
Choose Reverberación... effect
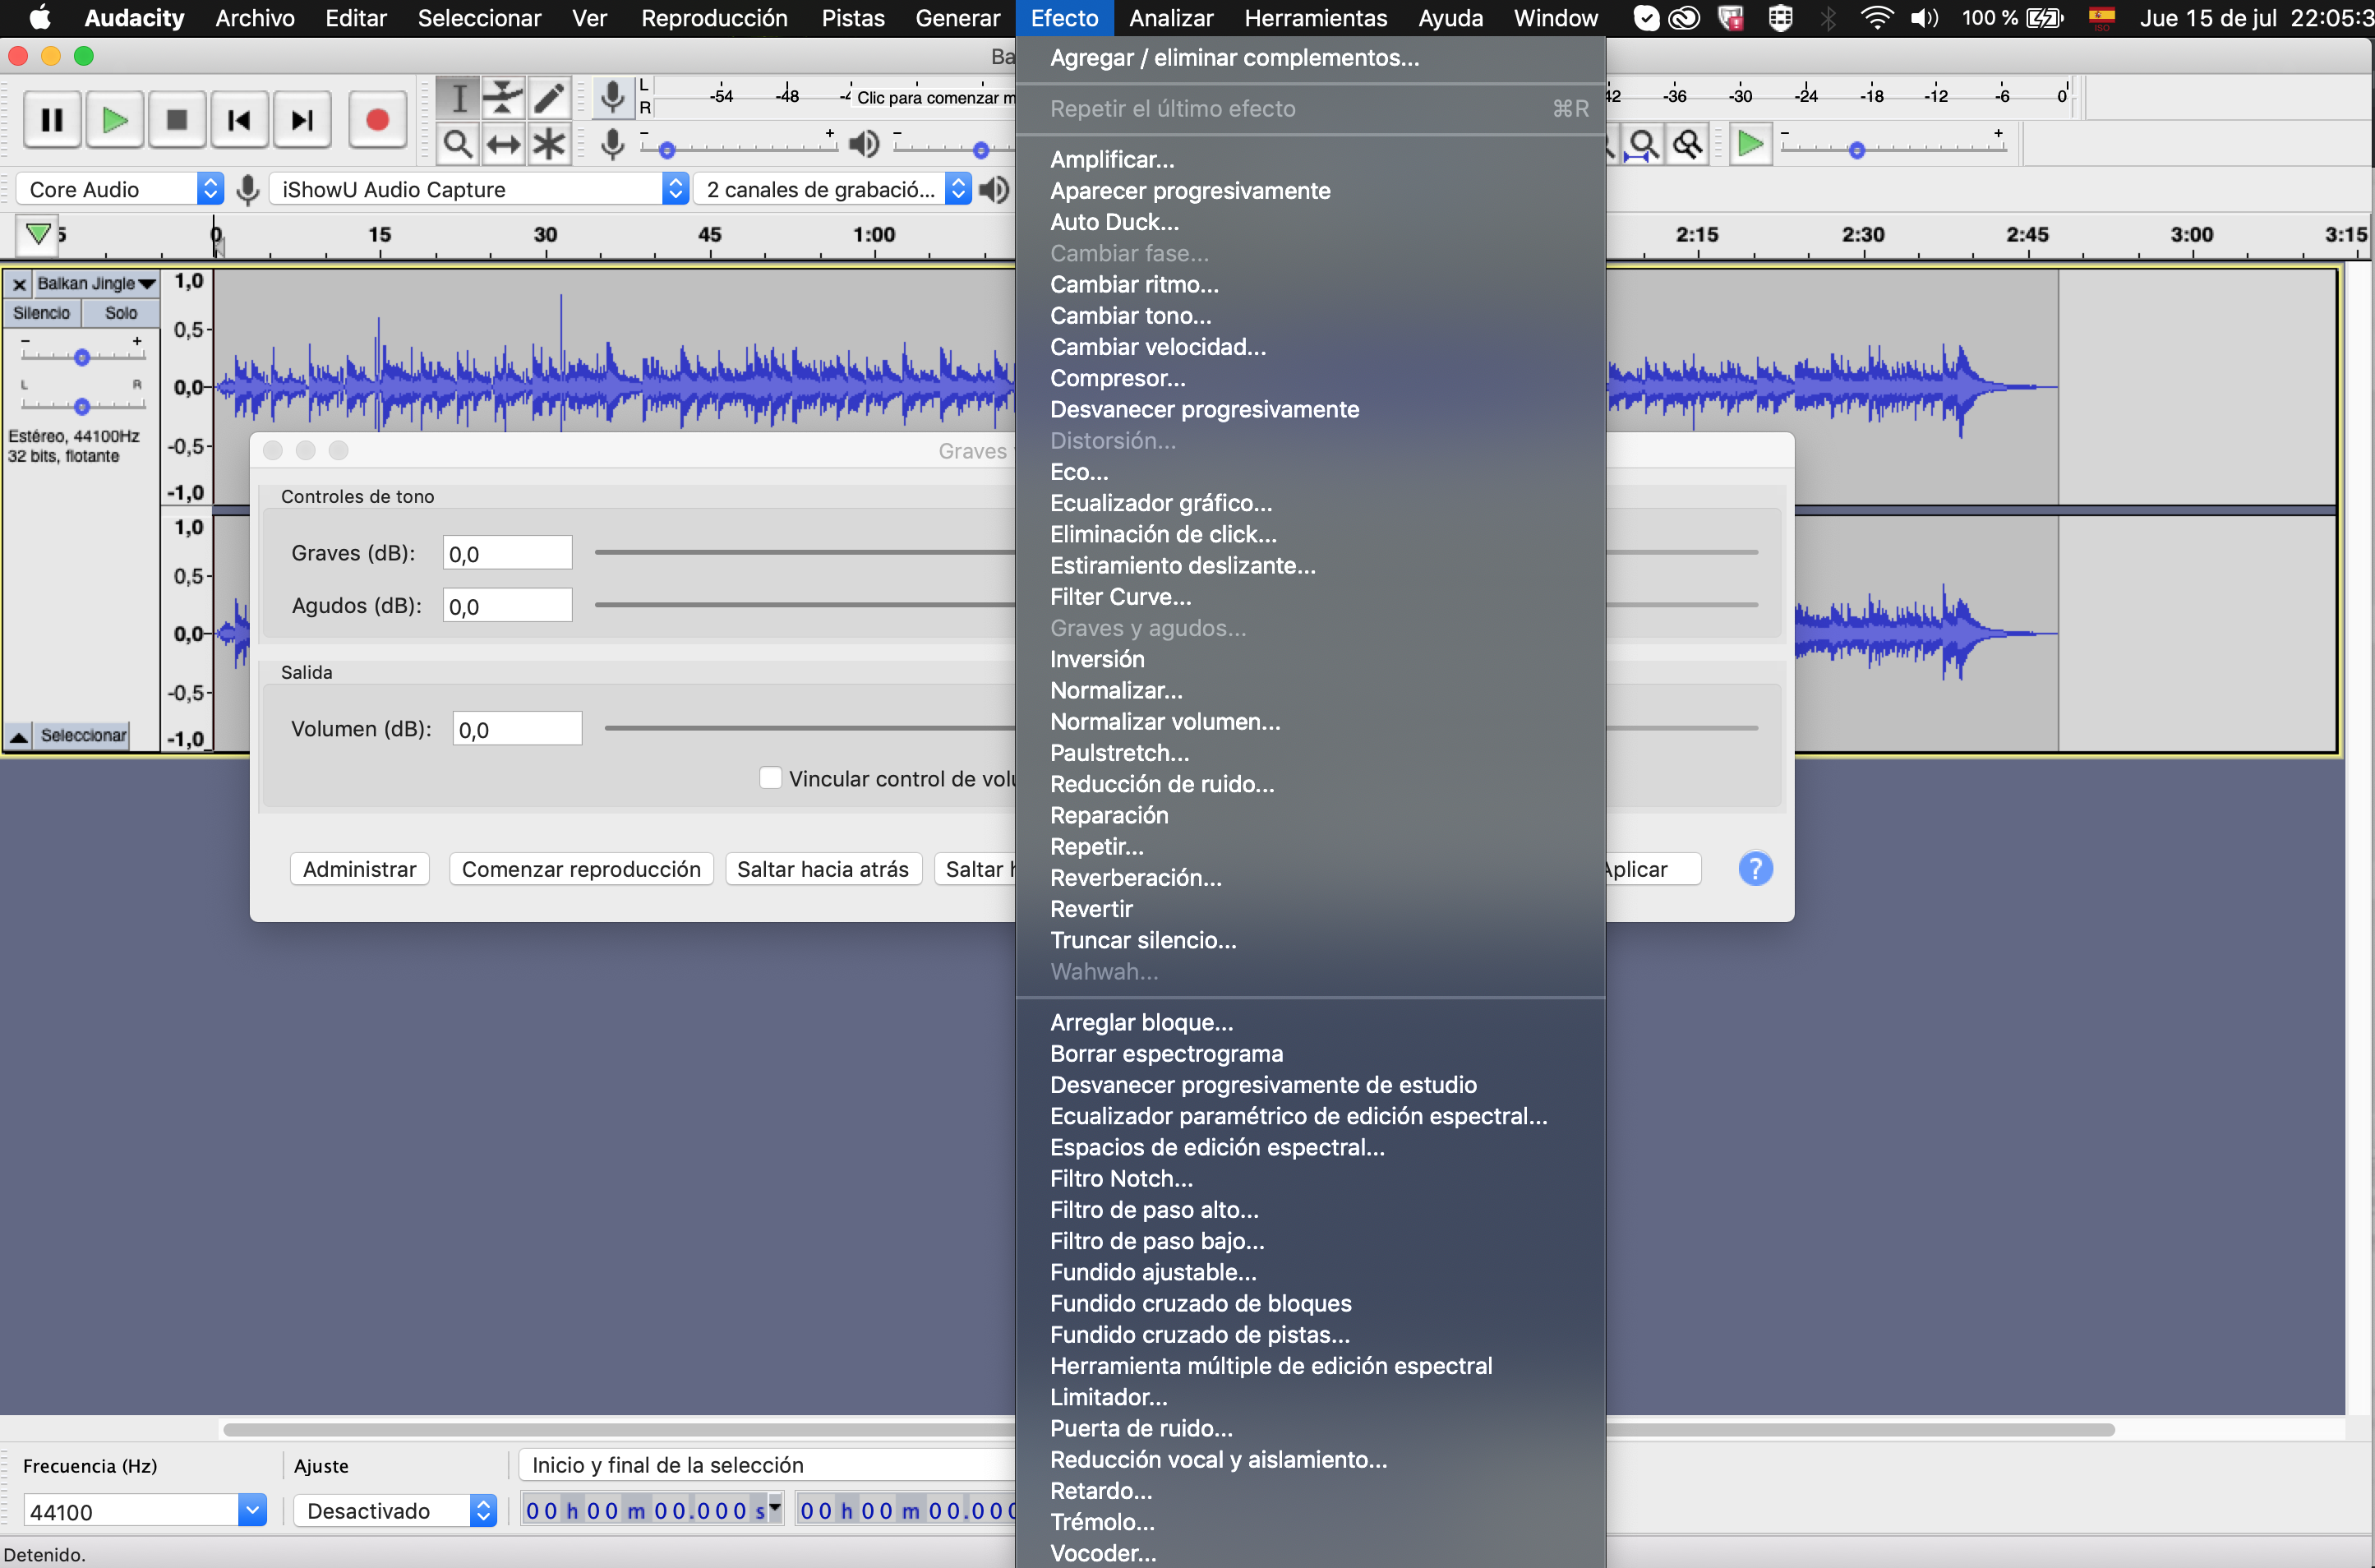tap(1135, 878)
